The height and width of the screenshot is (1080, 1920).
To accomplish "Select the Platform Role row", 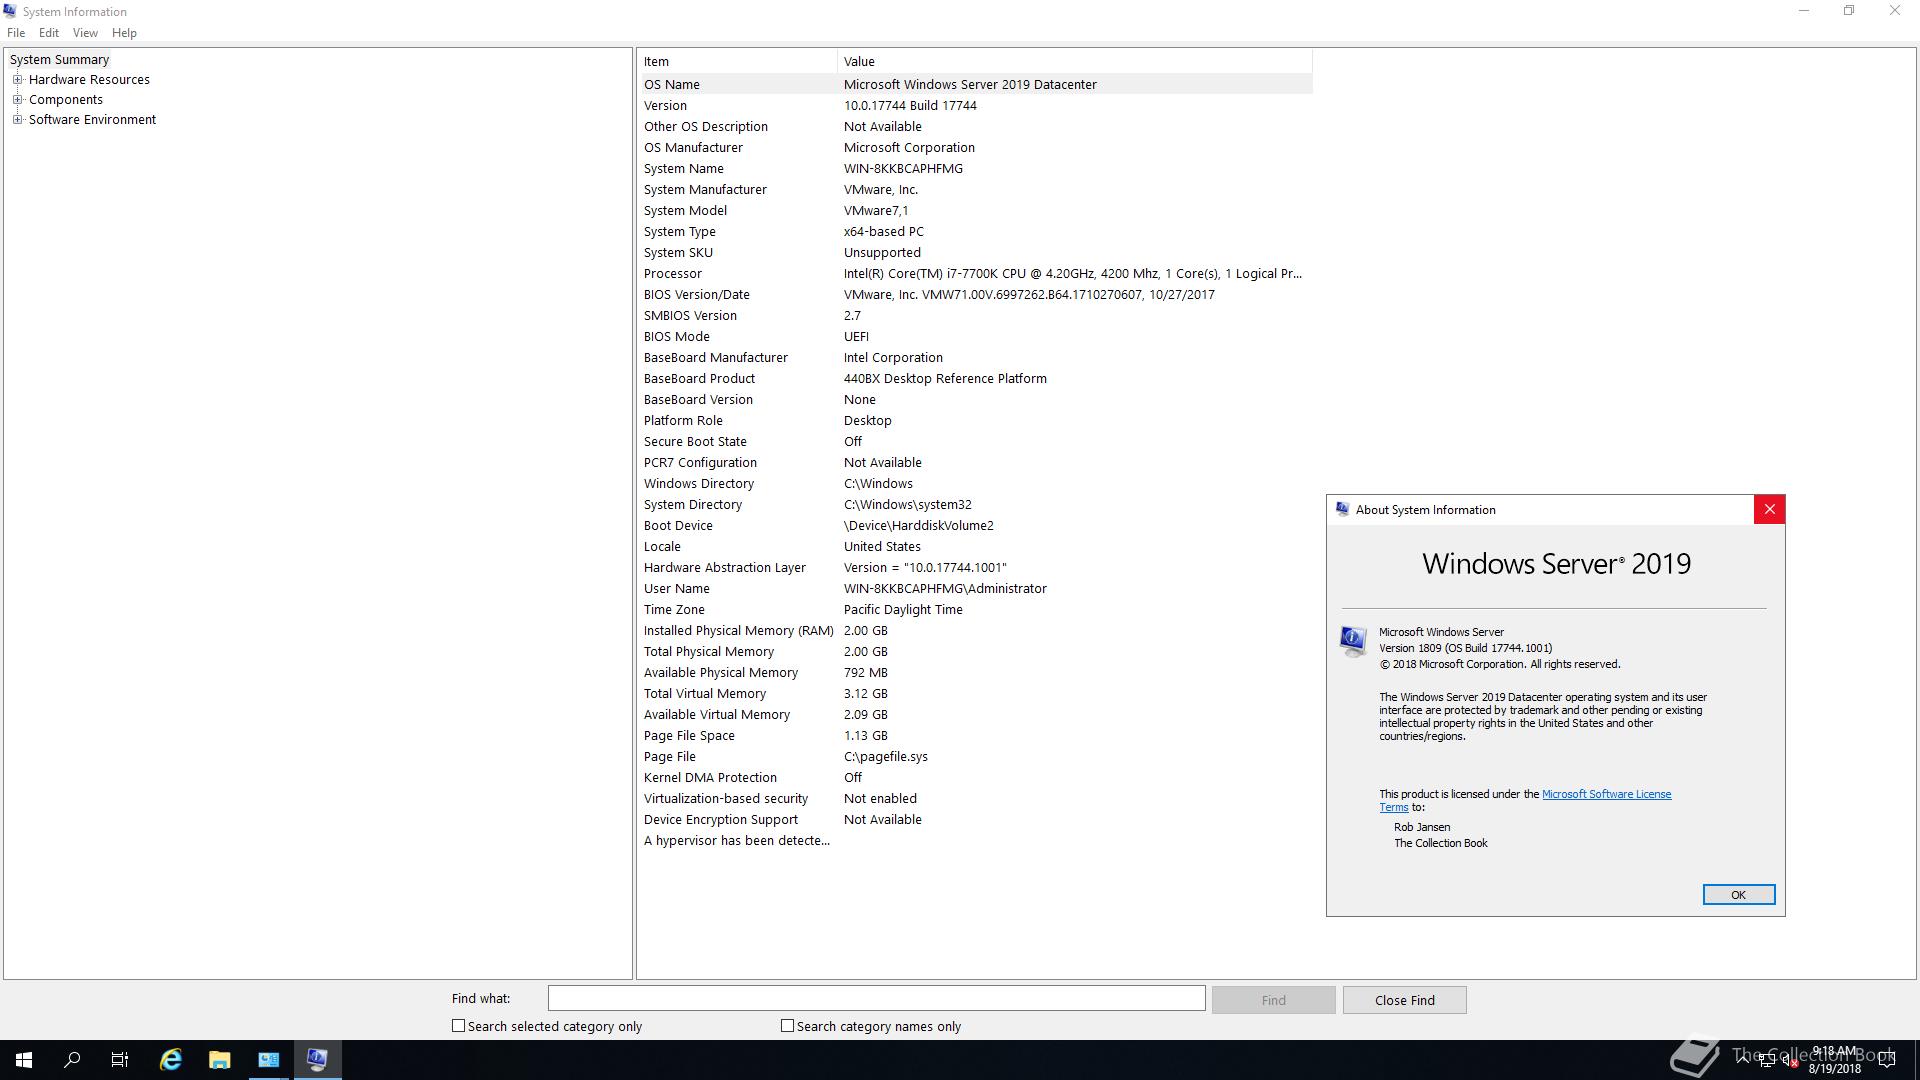I will [x=976, y=420].
